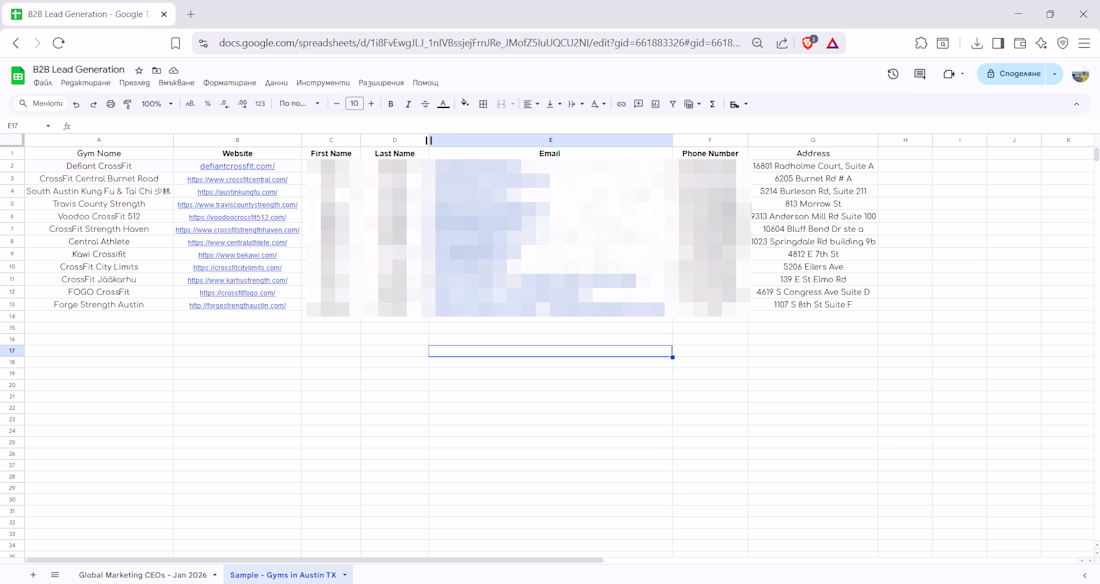Viewport: 1100px width, 584px height.
Task: Open Brave Rewards triangle icon
Action: tap(832, 43)
